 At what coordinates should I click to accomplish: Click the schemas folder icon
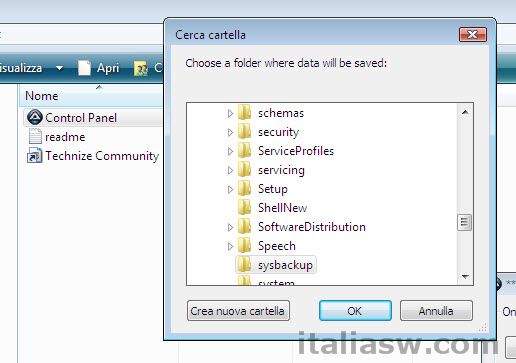(x=245, y=112)
